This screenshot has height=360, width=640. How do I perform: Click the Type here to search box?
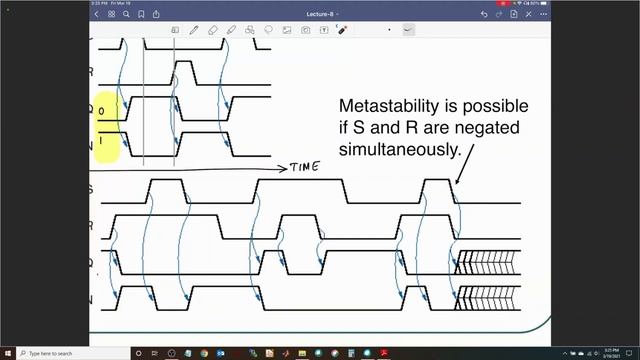(73, 353)
